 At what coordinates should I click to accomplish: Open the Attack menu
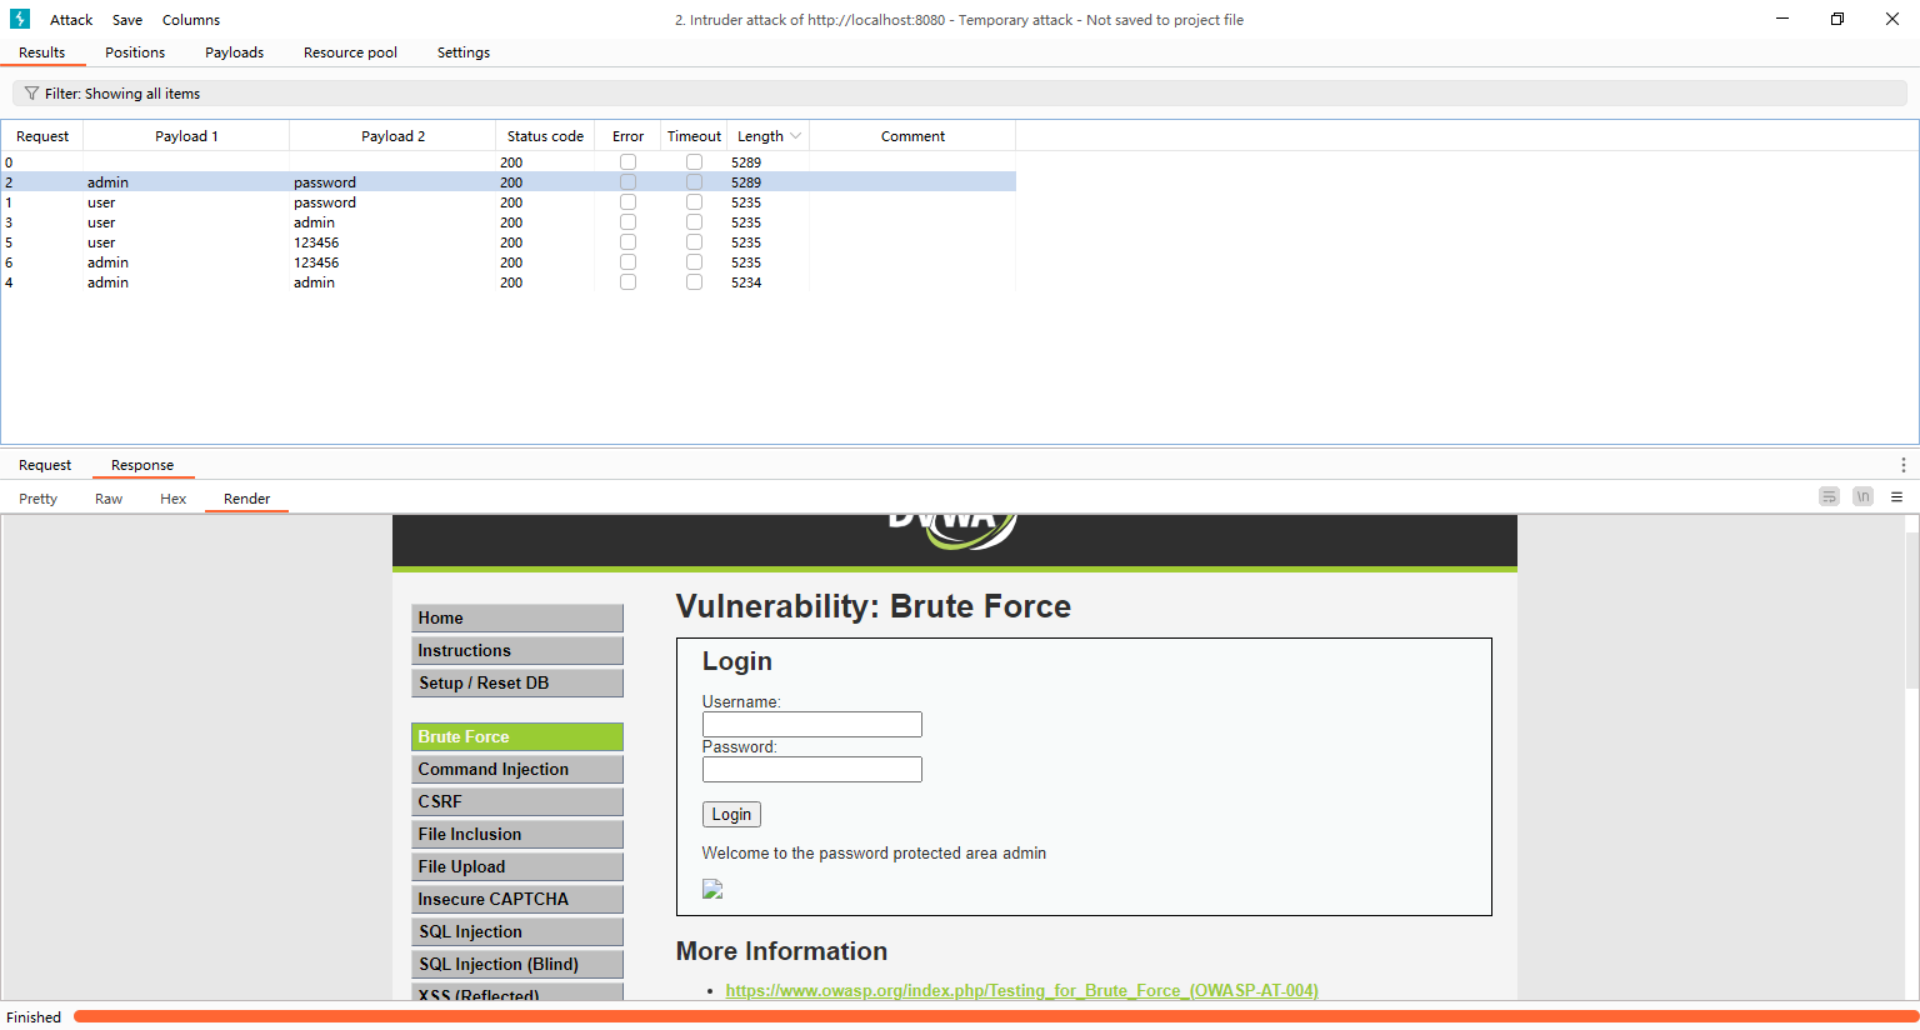click(x=71, y=20)
